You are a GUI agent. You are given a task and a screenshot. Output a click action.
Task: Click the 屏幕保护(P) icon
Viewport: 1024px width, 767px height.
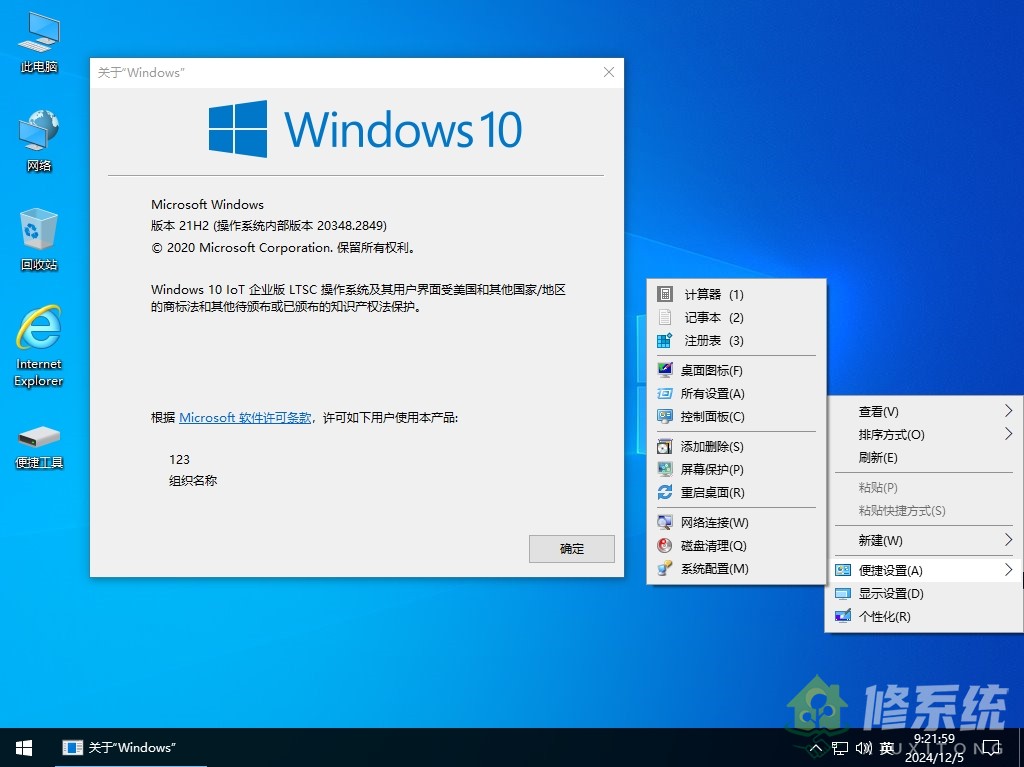point(664,469)
